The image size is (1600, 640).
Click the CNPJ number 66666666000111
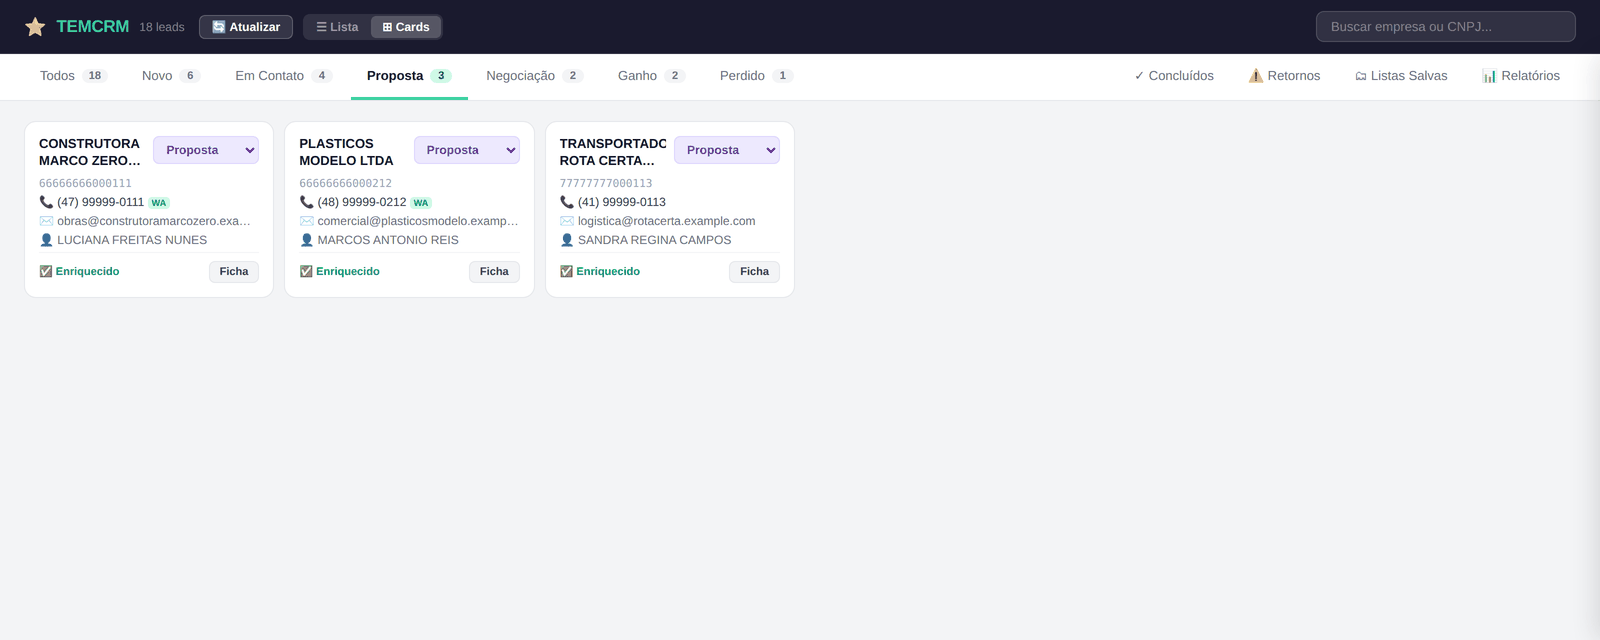86,183
